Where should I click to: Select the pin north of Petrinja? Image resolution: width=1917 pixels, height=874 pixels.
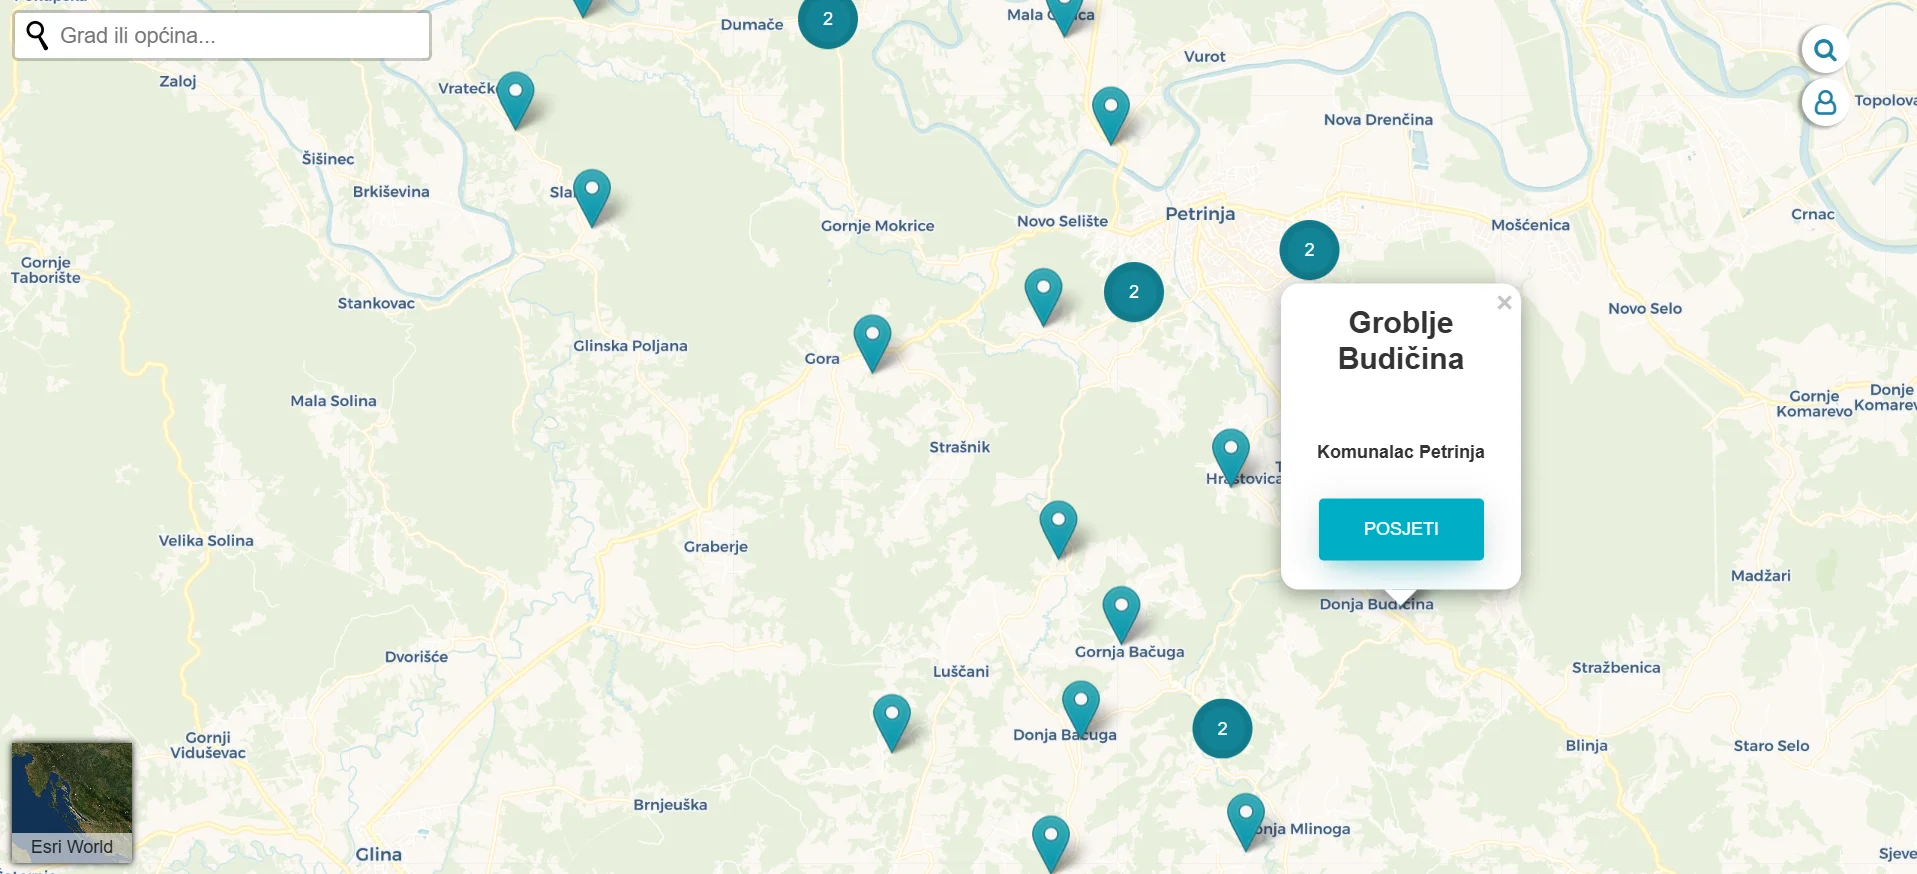pyautogui.click(x=1110, y=112)
